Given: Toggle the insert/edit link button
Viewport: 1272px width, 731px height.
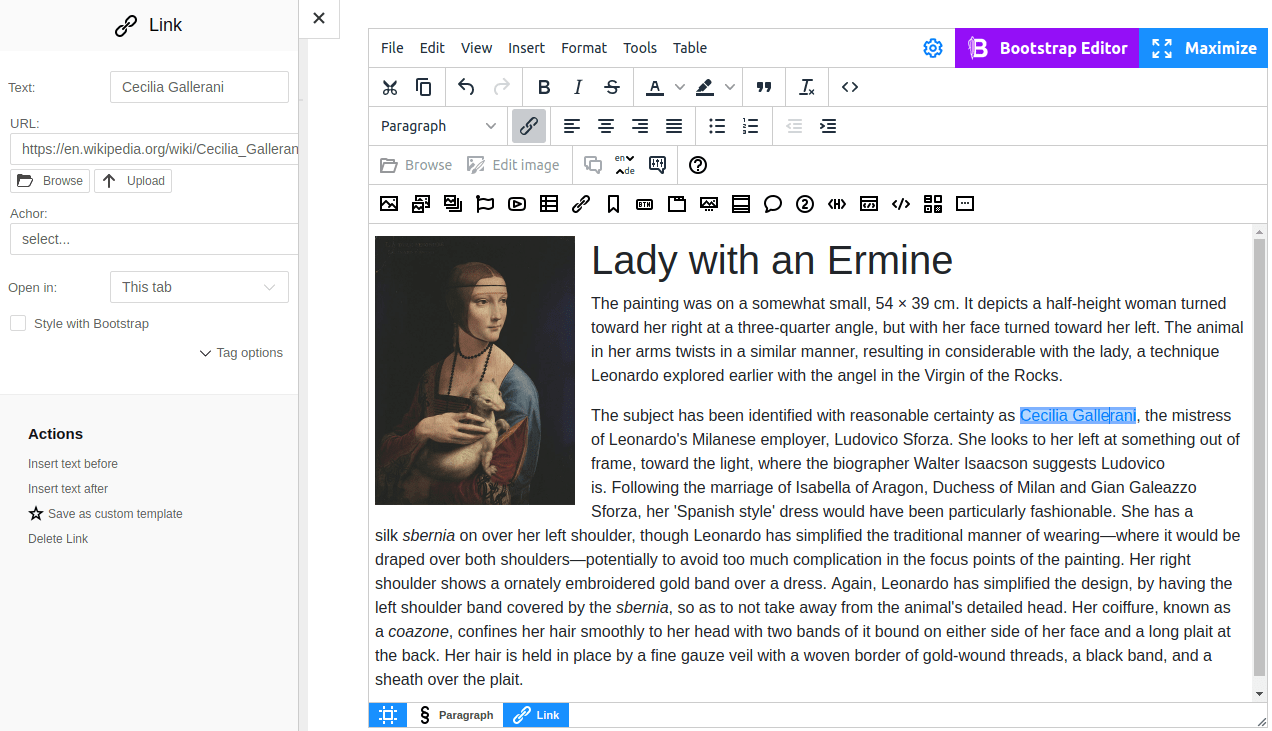Looking at the screenshot, I should pyautogui.click(x=529, y=126).
